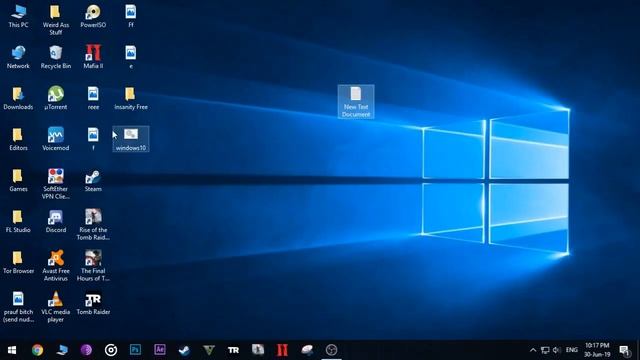Open Photoshop from the taskbar
Image resolution: width=640 pixels, height=360 pixels.
pyautogui.click(x=135, y=350)
